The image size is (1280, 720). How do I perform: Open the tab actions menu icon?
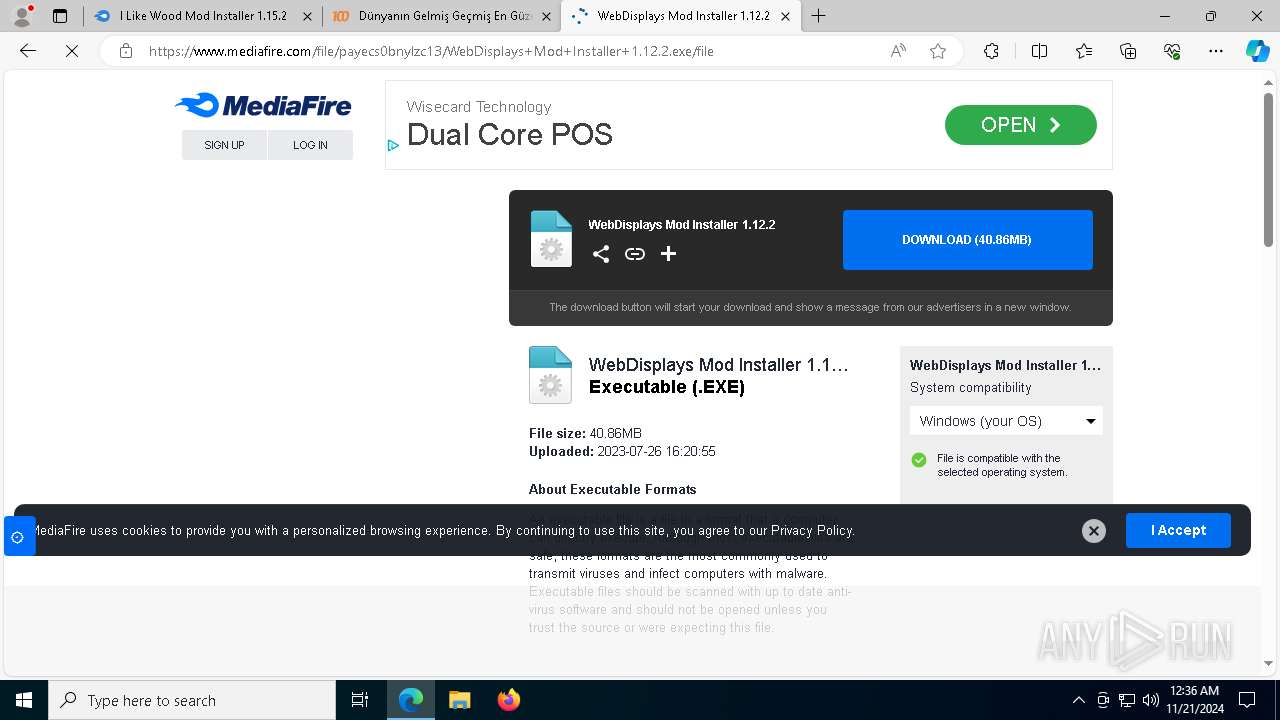point(60,16)
